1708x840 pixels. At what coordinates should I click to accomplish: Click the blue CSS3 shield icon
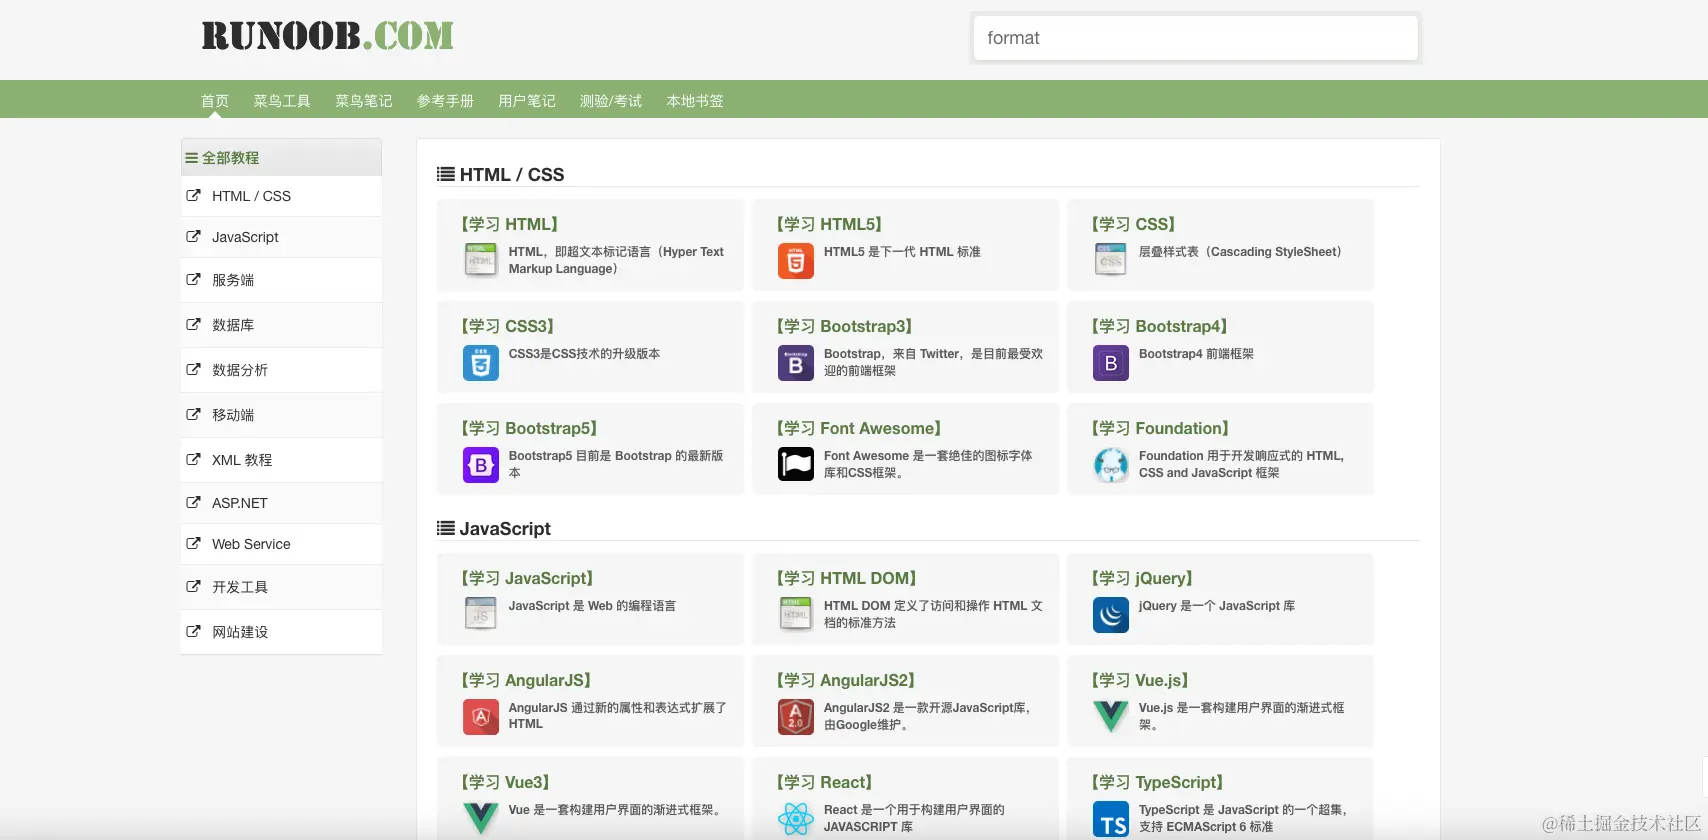pos(481,363)
